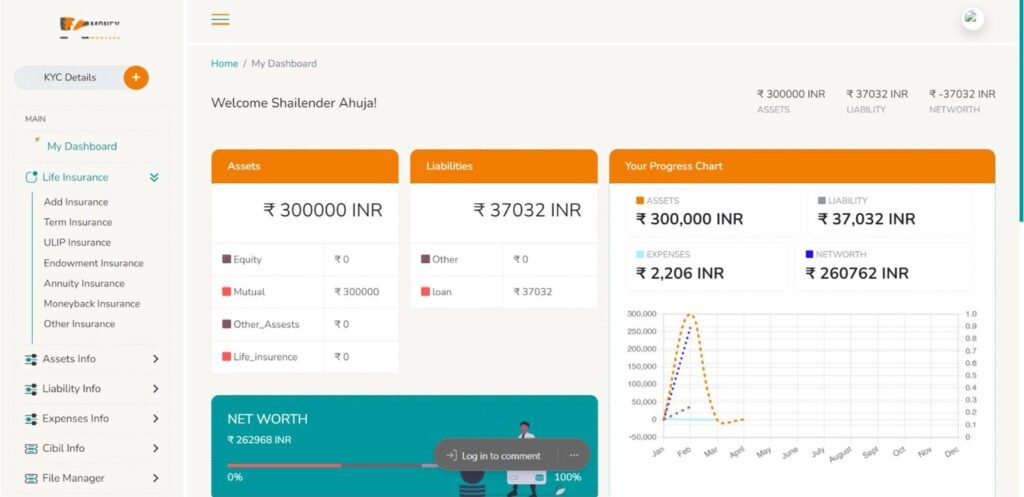Click Your Progress Chart header
This screenshot has height=497, width=1024.
(x=802, y=167)
